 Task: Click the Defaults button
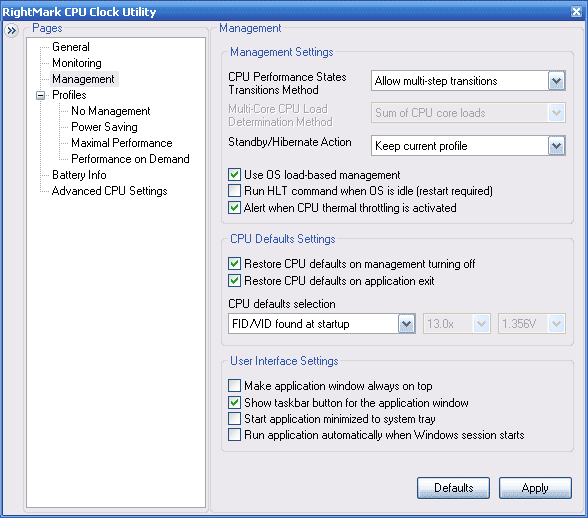[x=453, y=488]
